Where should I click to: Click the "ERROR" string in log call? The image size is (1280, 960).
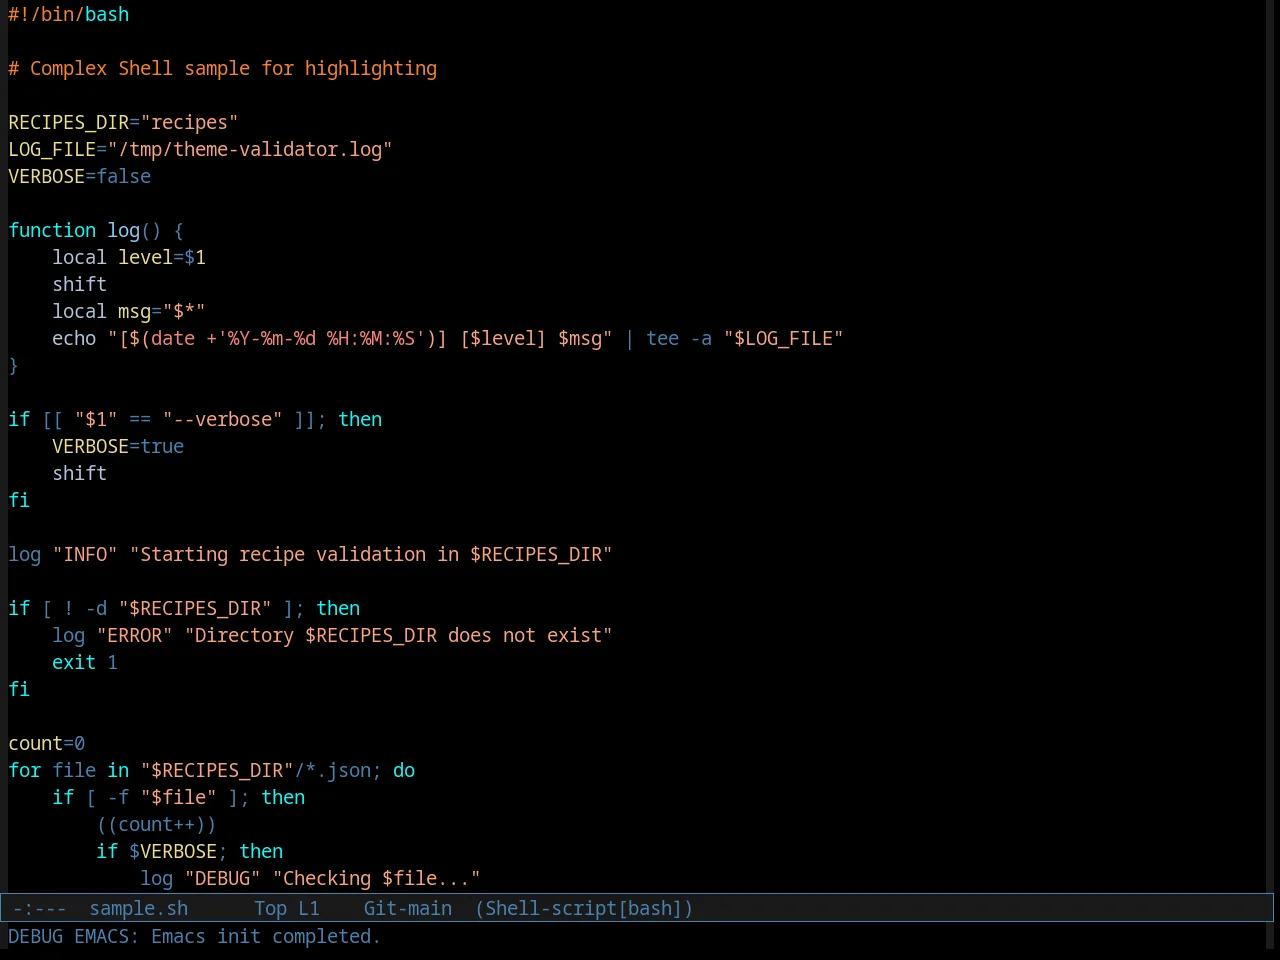(x=134, y=635)
